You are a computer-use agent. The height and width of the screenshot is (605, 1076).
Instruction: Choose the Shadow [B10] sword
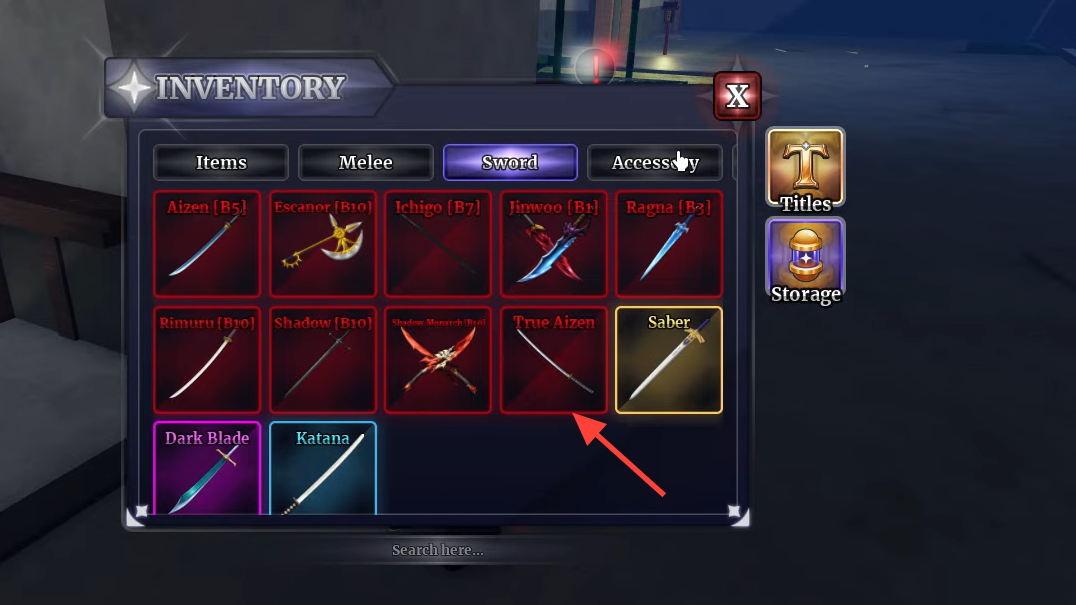pos(323,359)
